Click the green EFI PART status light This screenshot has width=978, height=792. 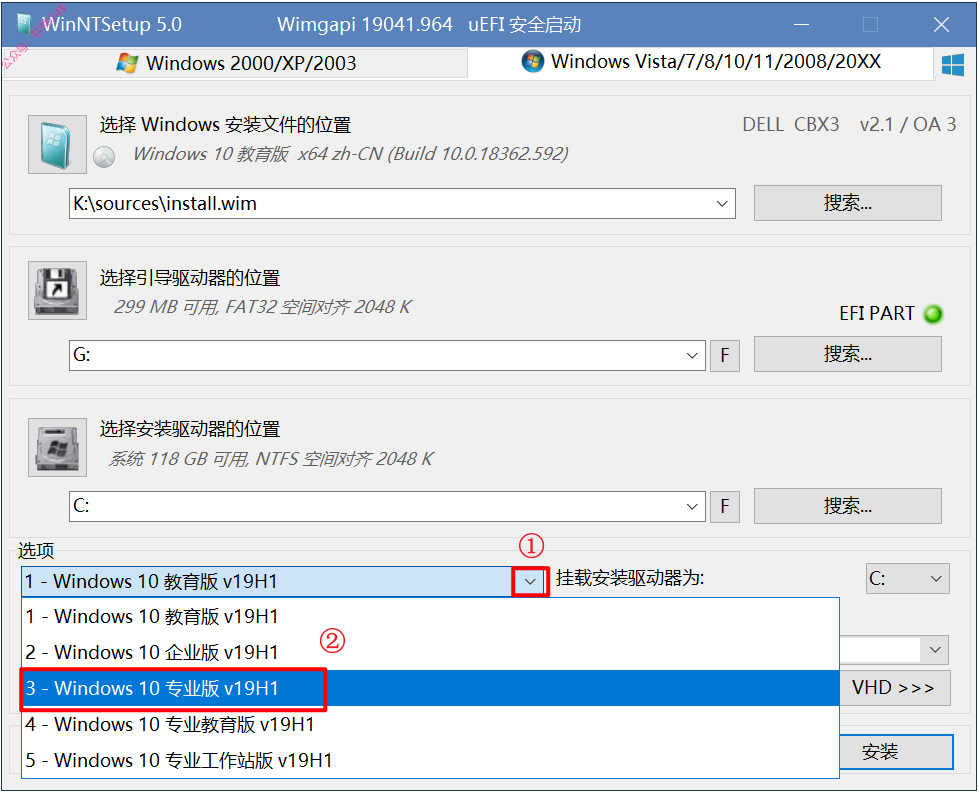coord(933,314)
